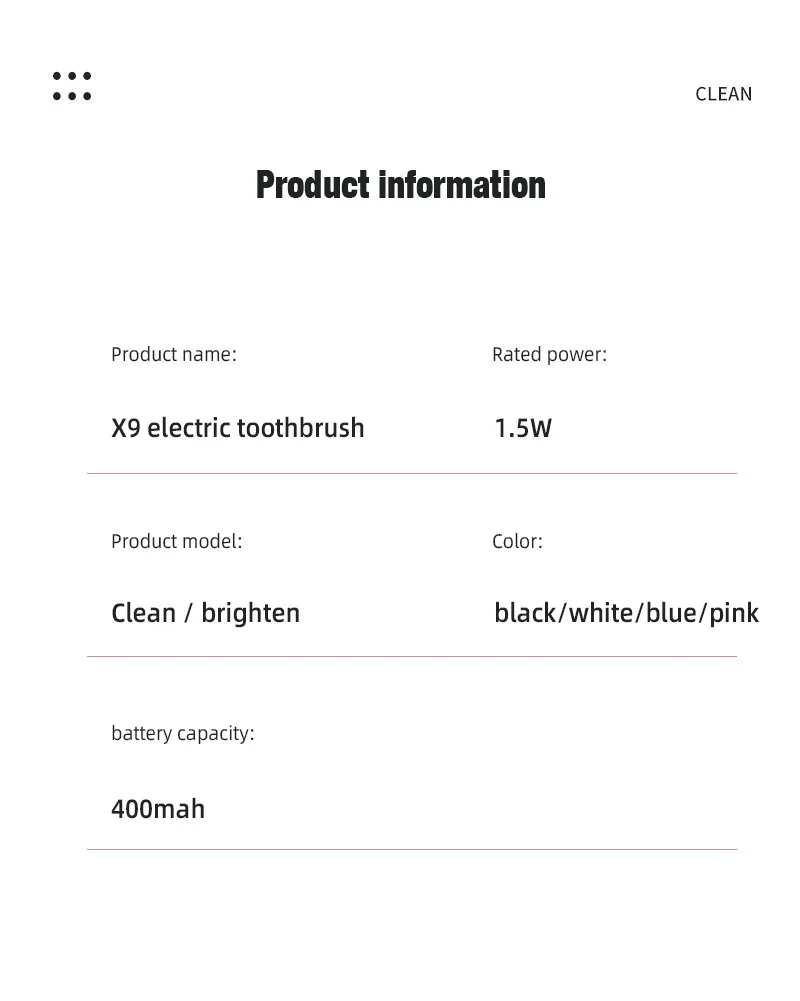Screen dimensions: 800x1001
Task: Click the word 'toothbrush' in product name
Action: tap(300, 428)
